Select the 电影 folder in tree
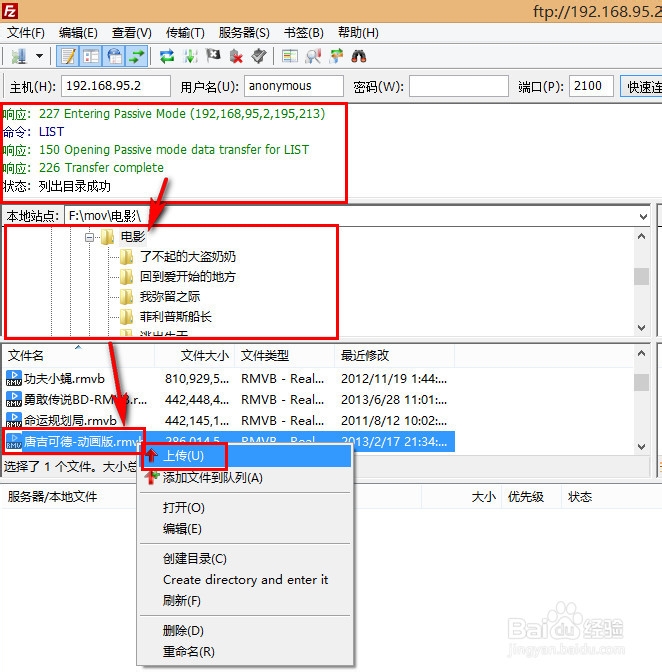The image size is (662, 672). (x=133, y=237)
